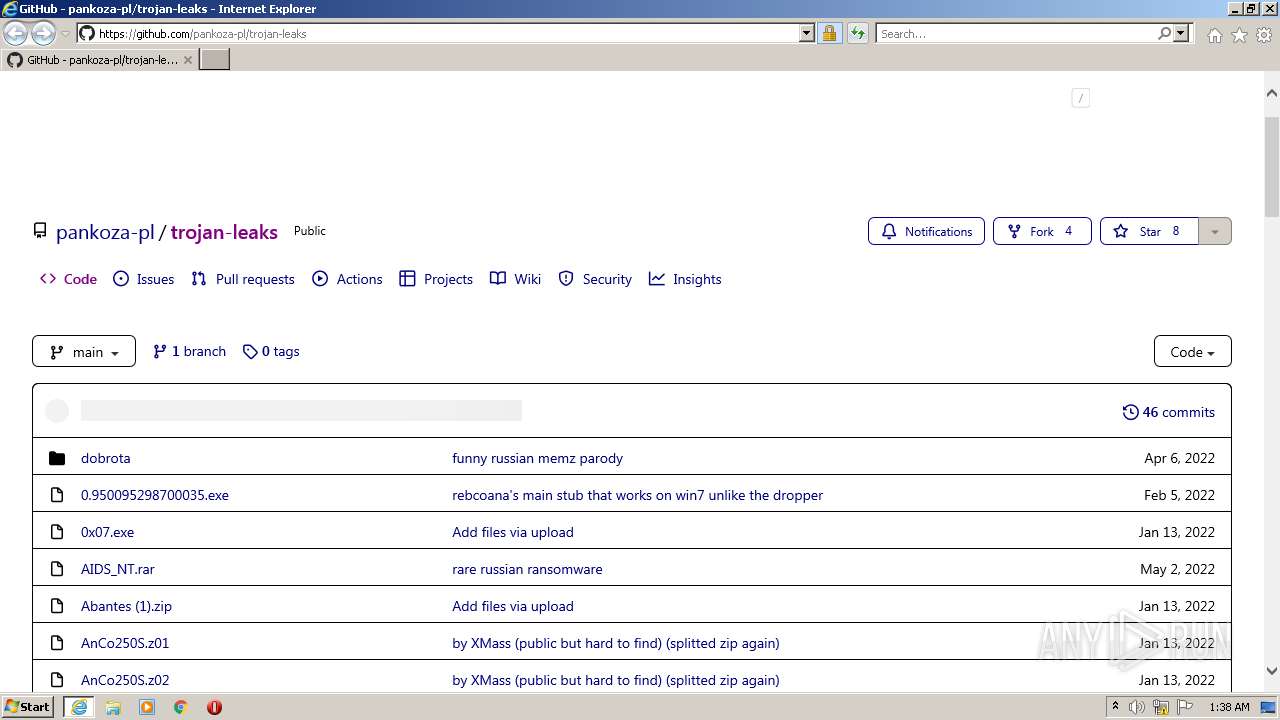Open Windows Explorer folder taskbar icon
Viewport: 1280px width, 720px height.
(x=113, y=707)
